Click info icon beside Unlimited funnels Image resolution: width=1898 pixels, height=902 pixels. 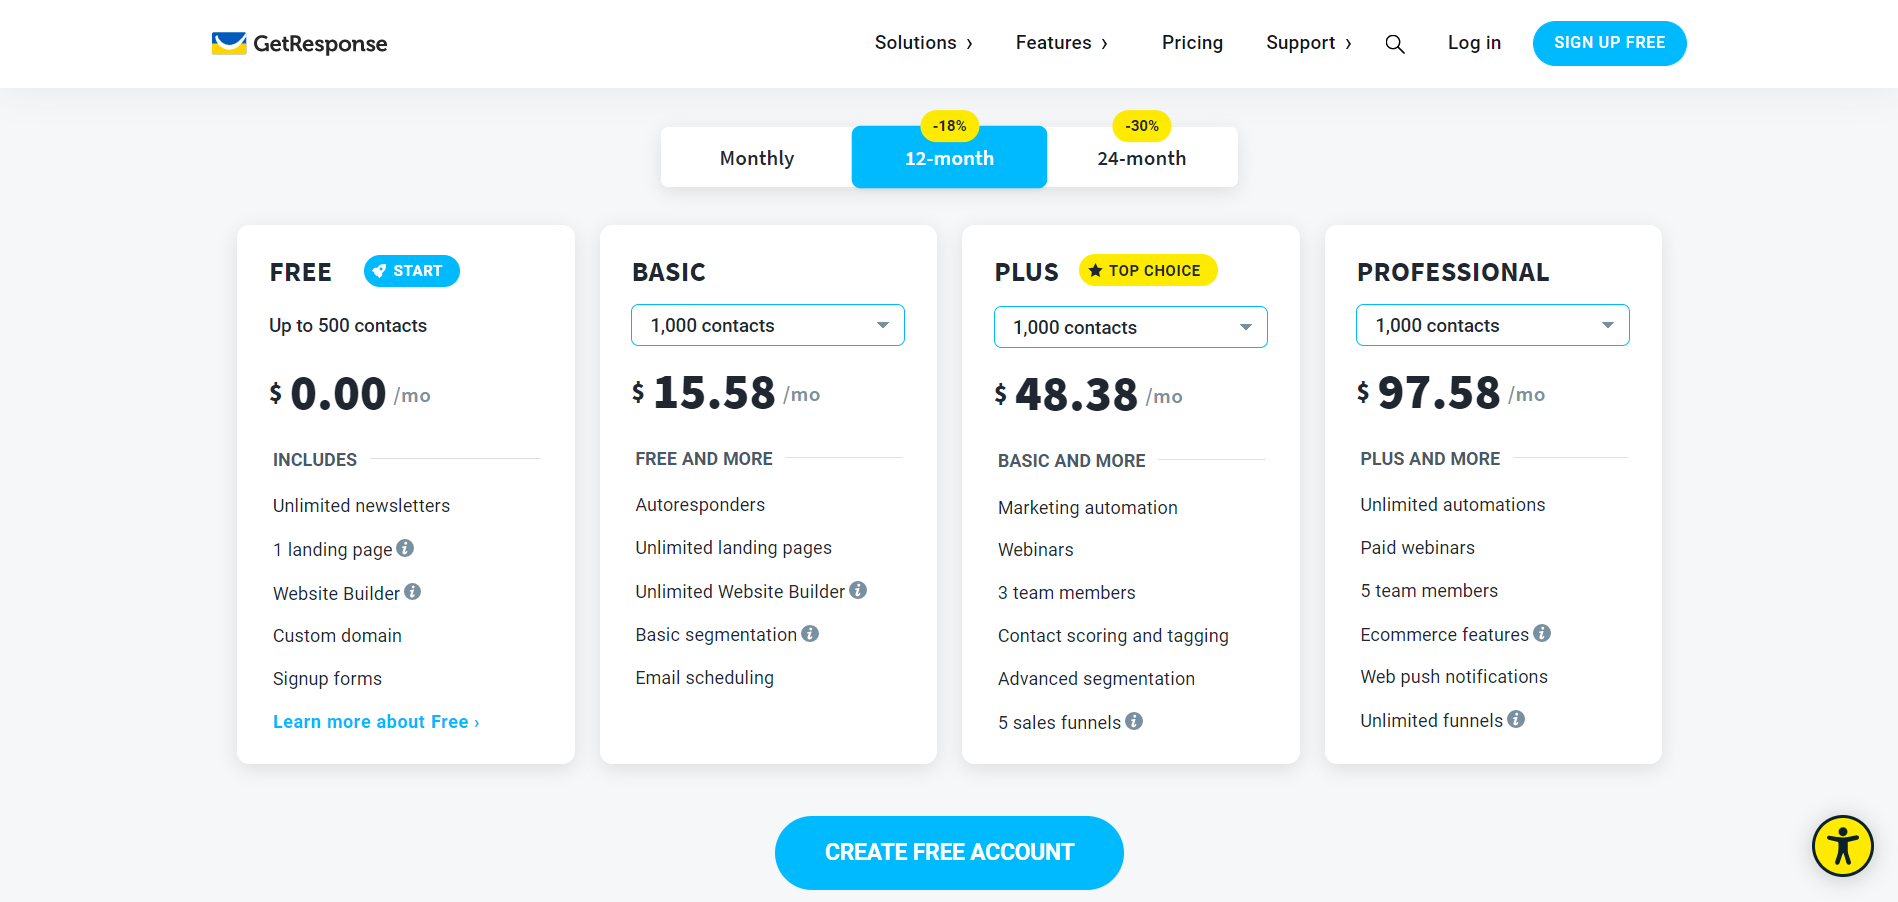pos(1516,719)
